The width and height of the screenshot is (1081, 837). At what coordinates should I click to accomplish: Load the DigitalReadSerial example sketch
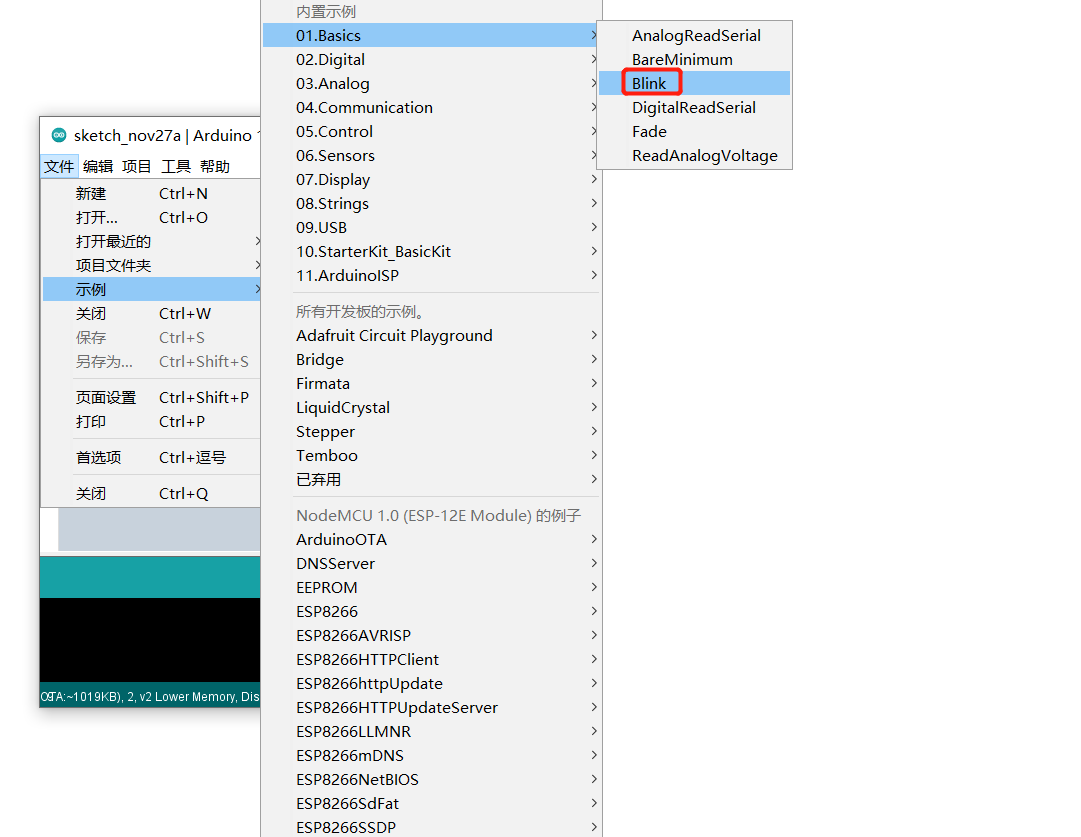point(694,108)
